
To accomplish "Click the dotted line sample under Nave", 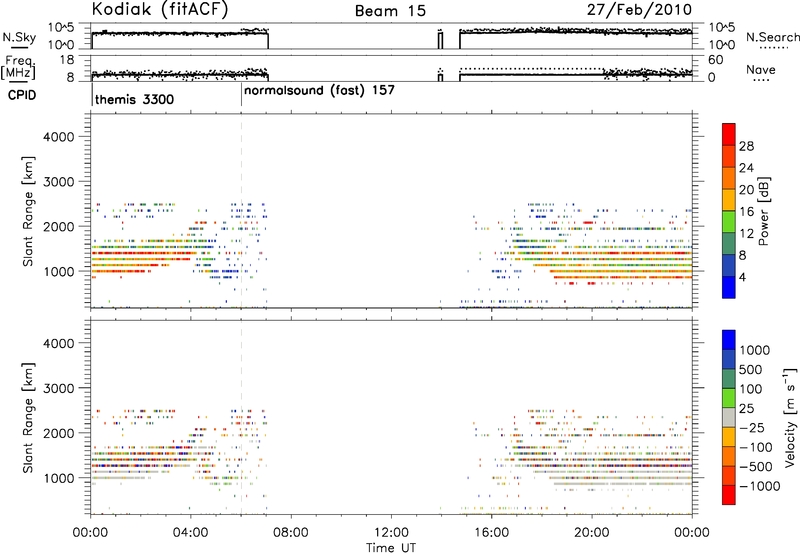I will 761,80.
